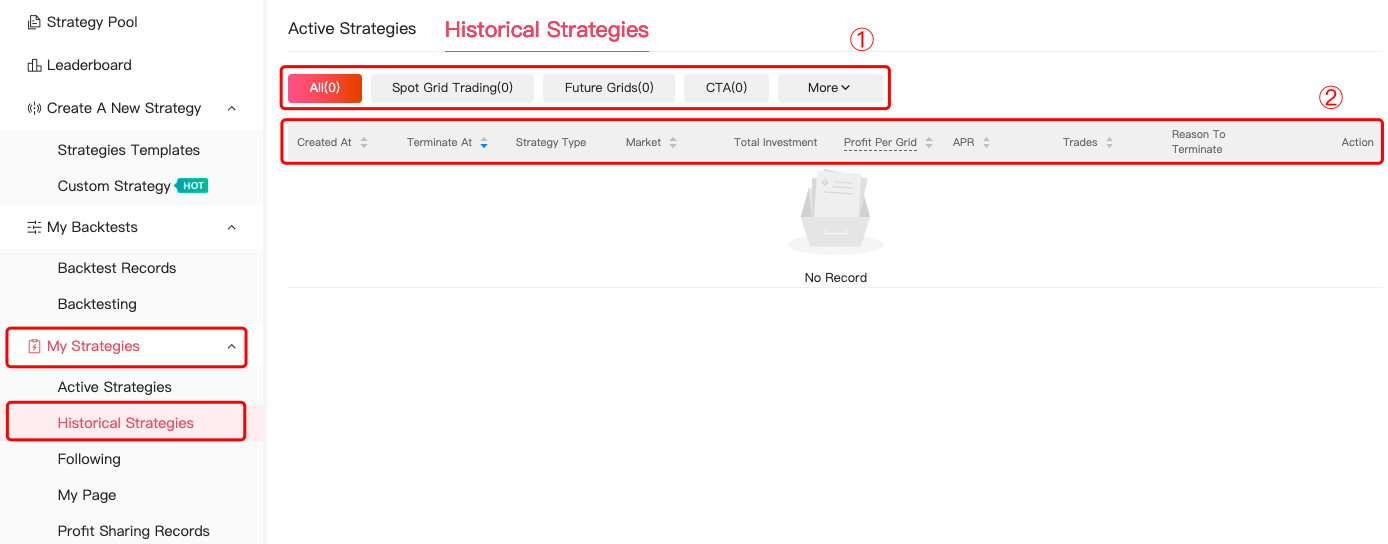Sort the APR column arrows
Image resolution: width=1388 pixels, height=544 pixels.
pyautogui.click(x=986, y=143)
